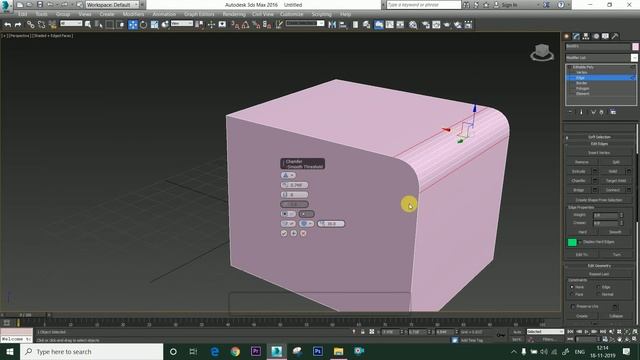Toggle Display Hard Edges checkbox

580,242
